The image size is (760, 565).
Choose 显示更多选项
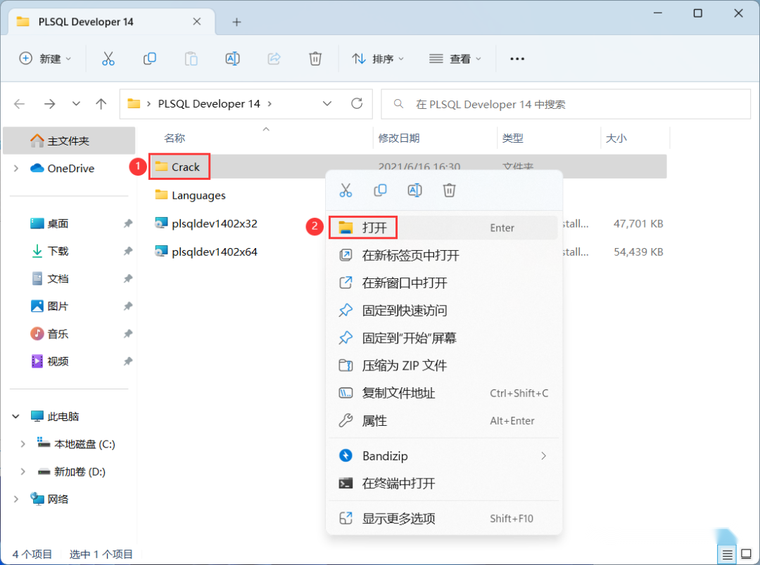[x=443, y=518]
